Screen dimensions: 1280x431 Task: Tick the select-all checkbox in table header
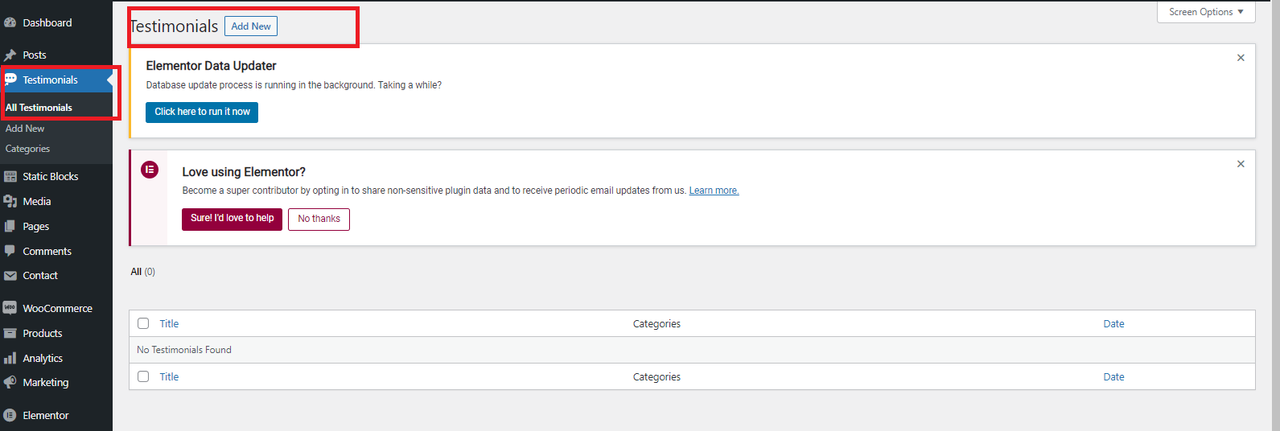click(143, 323)
